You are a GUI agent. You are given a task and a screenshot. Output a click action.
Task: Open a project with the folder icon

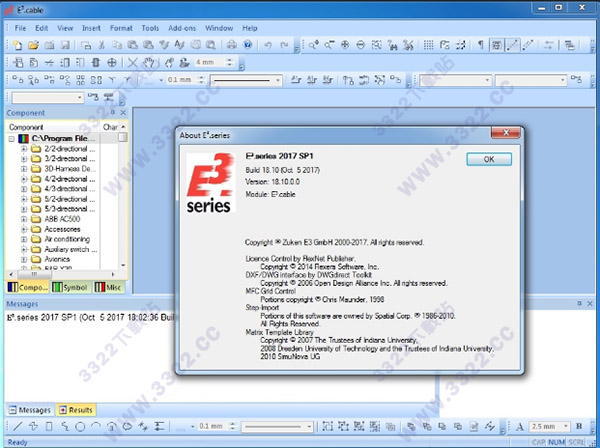pyautogui.click(x=33, y=45)
